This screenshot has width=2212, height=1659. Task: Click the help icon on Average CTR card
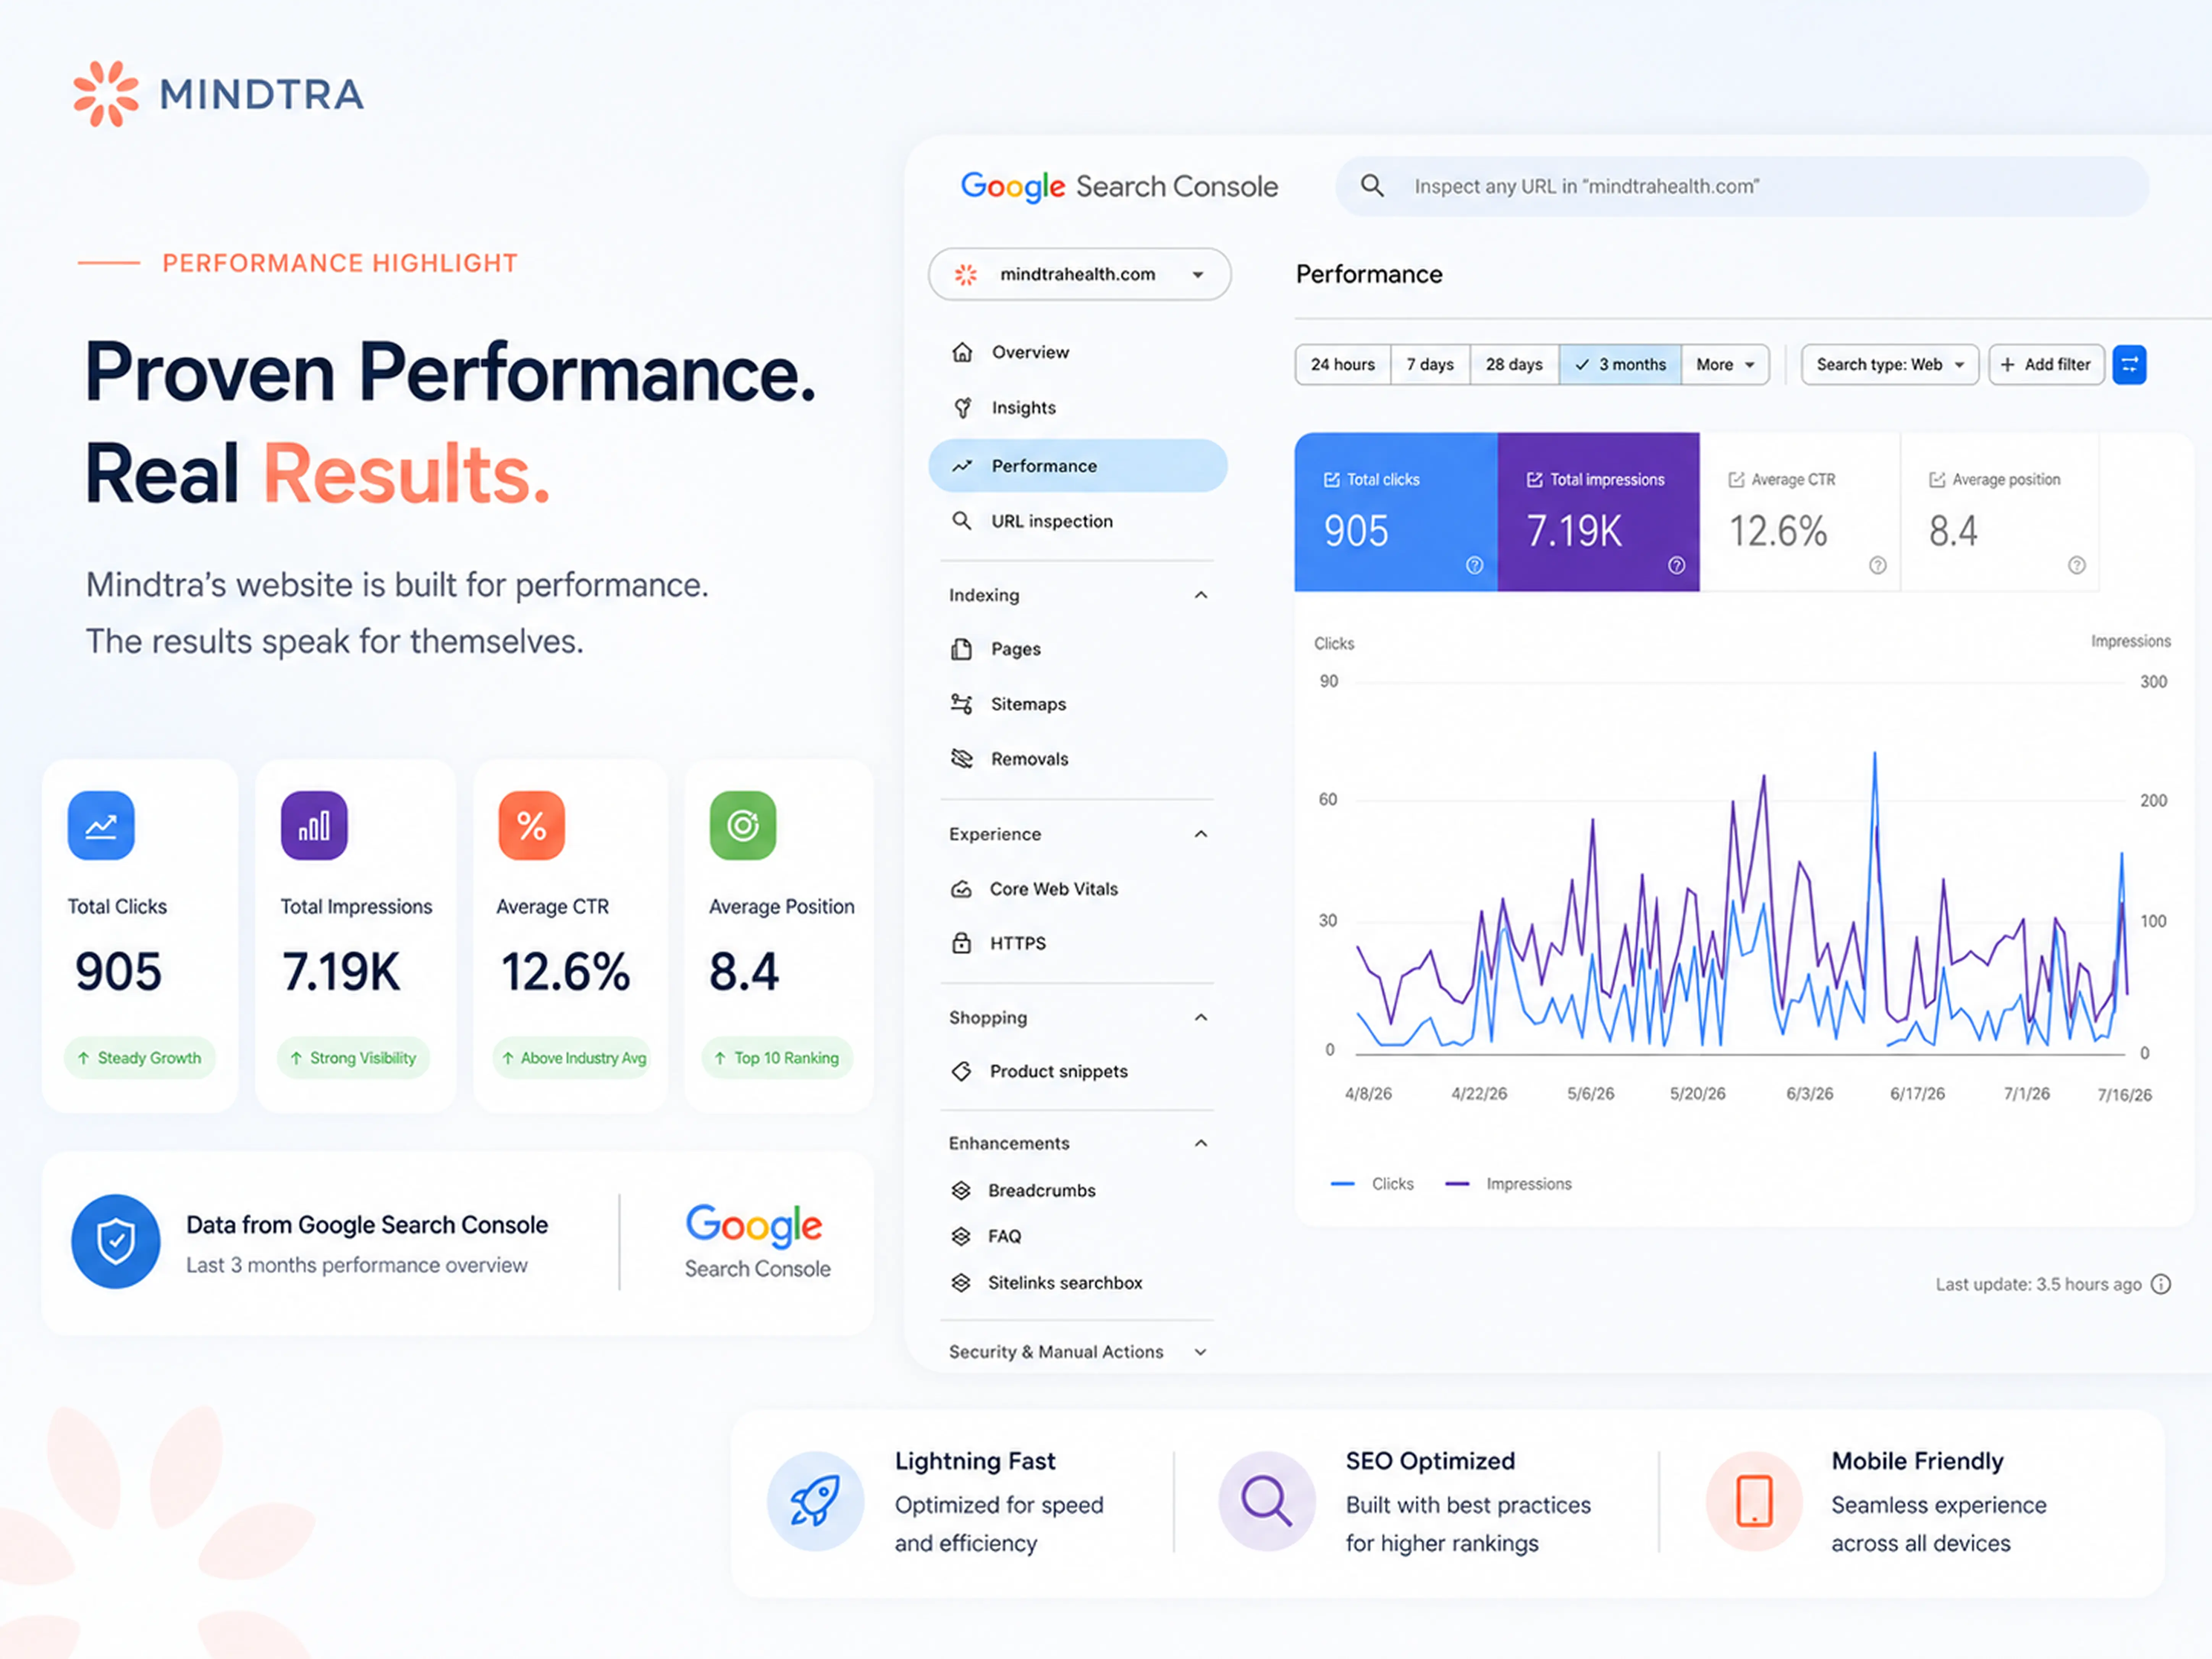(x=1878, y=565)
